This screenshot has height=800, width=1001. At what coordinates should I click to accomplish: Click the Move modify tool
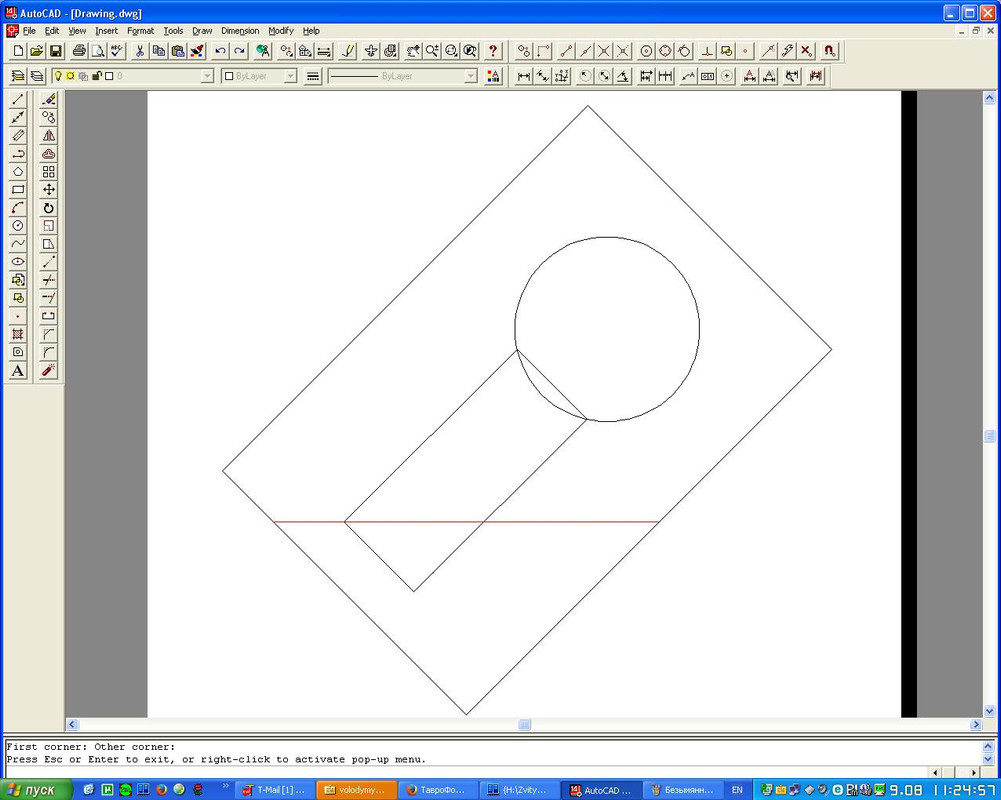tap(49, 190)
